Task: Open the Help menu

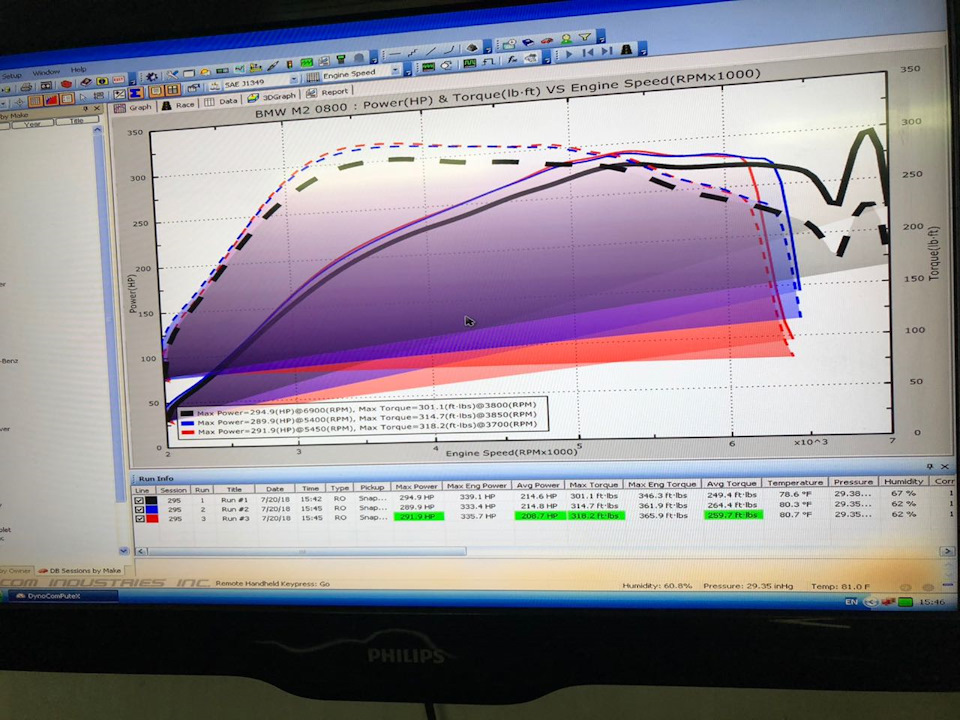Action: [78, 69]
